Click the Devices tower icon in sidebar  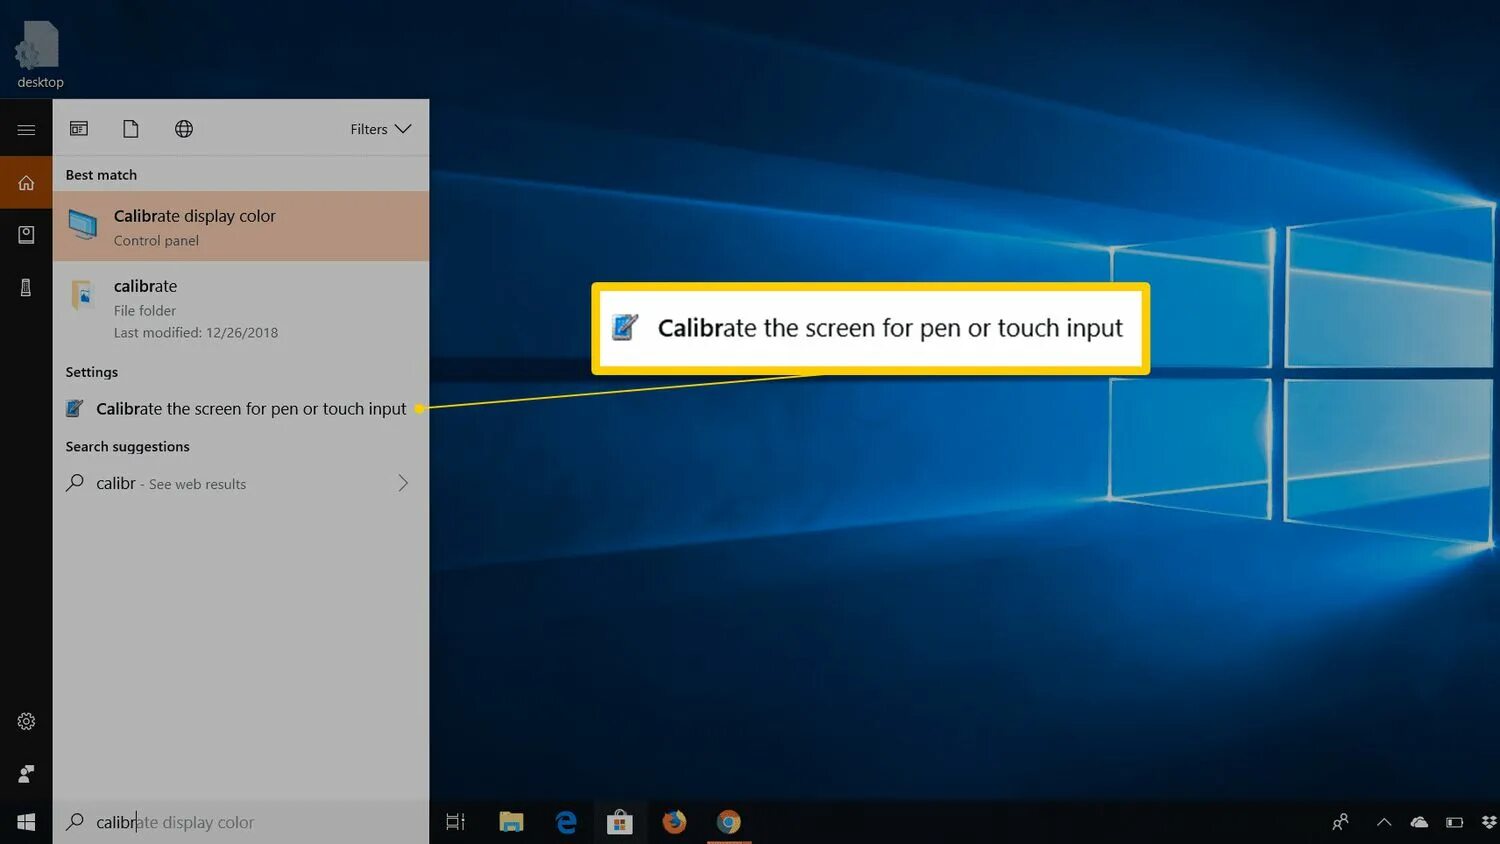tap(26, 288)
